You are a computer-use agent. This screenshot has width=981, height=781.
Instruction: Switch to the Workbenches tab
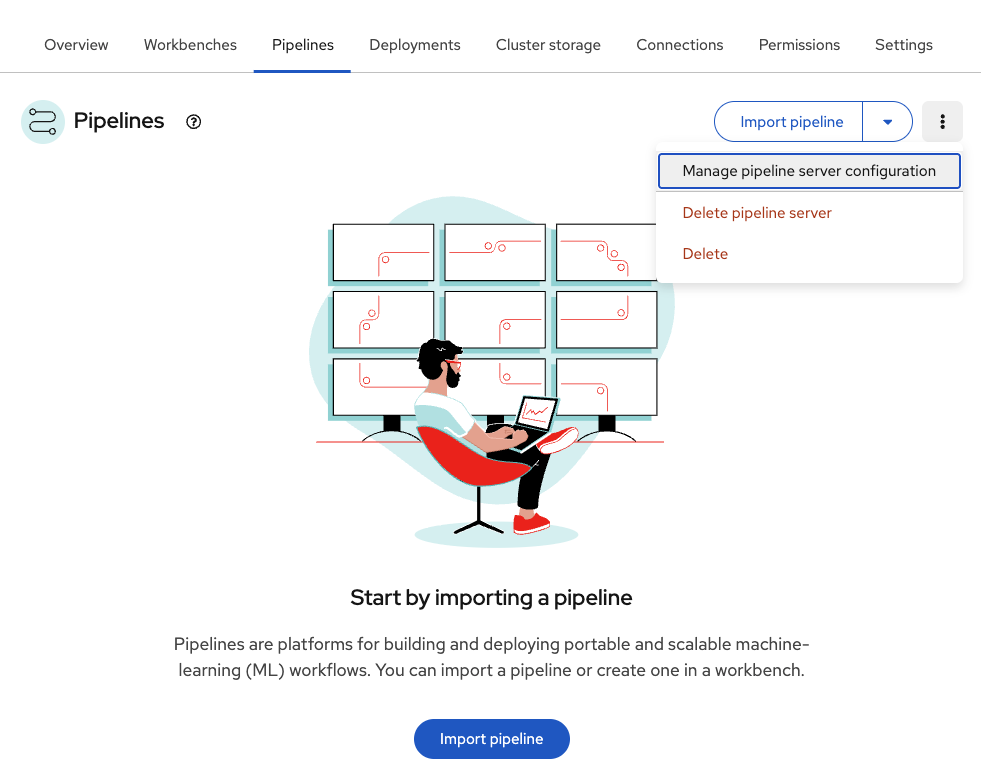190,45
